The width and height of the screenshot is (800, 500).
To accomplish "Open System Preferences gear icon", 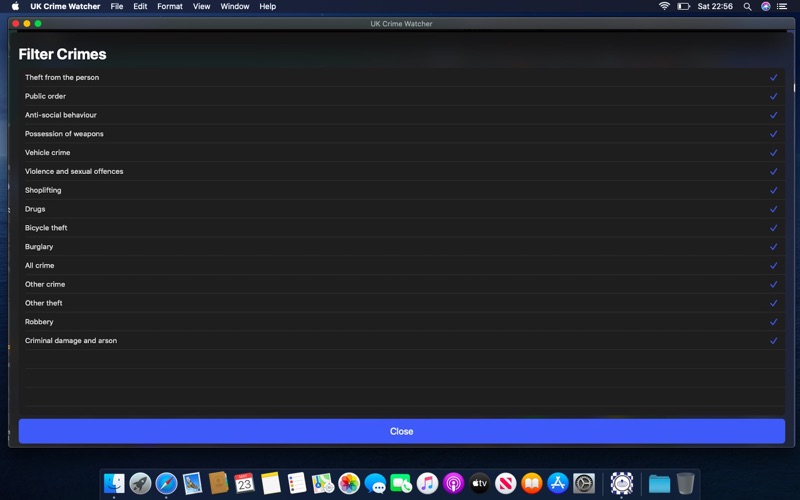I will pos(584,483).
